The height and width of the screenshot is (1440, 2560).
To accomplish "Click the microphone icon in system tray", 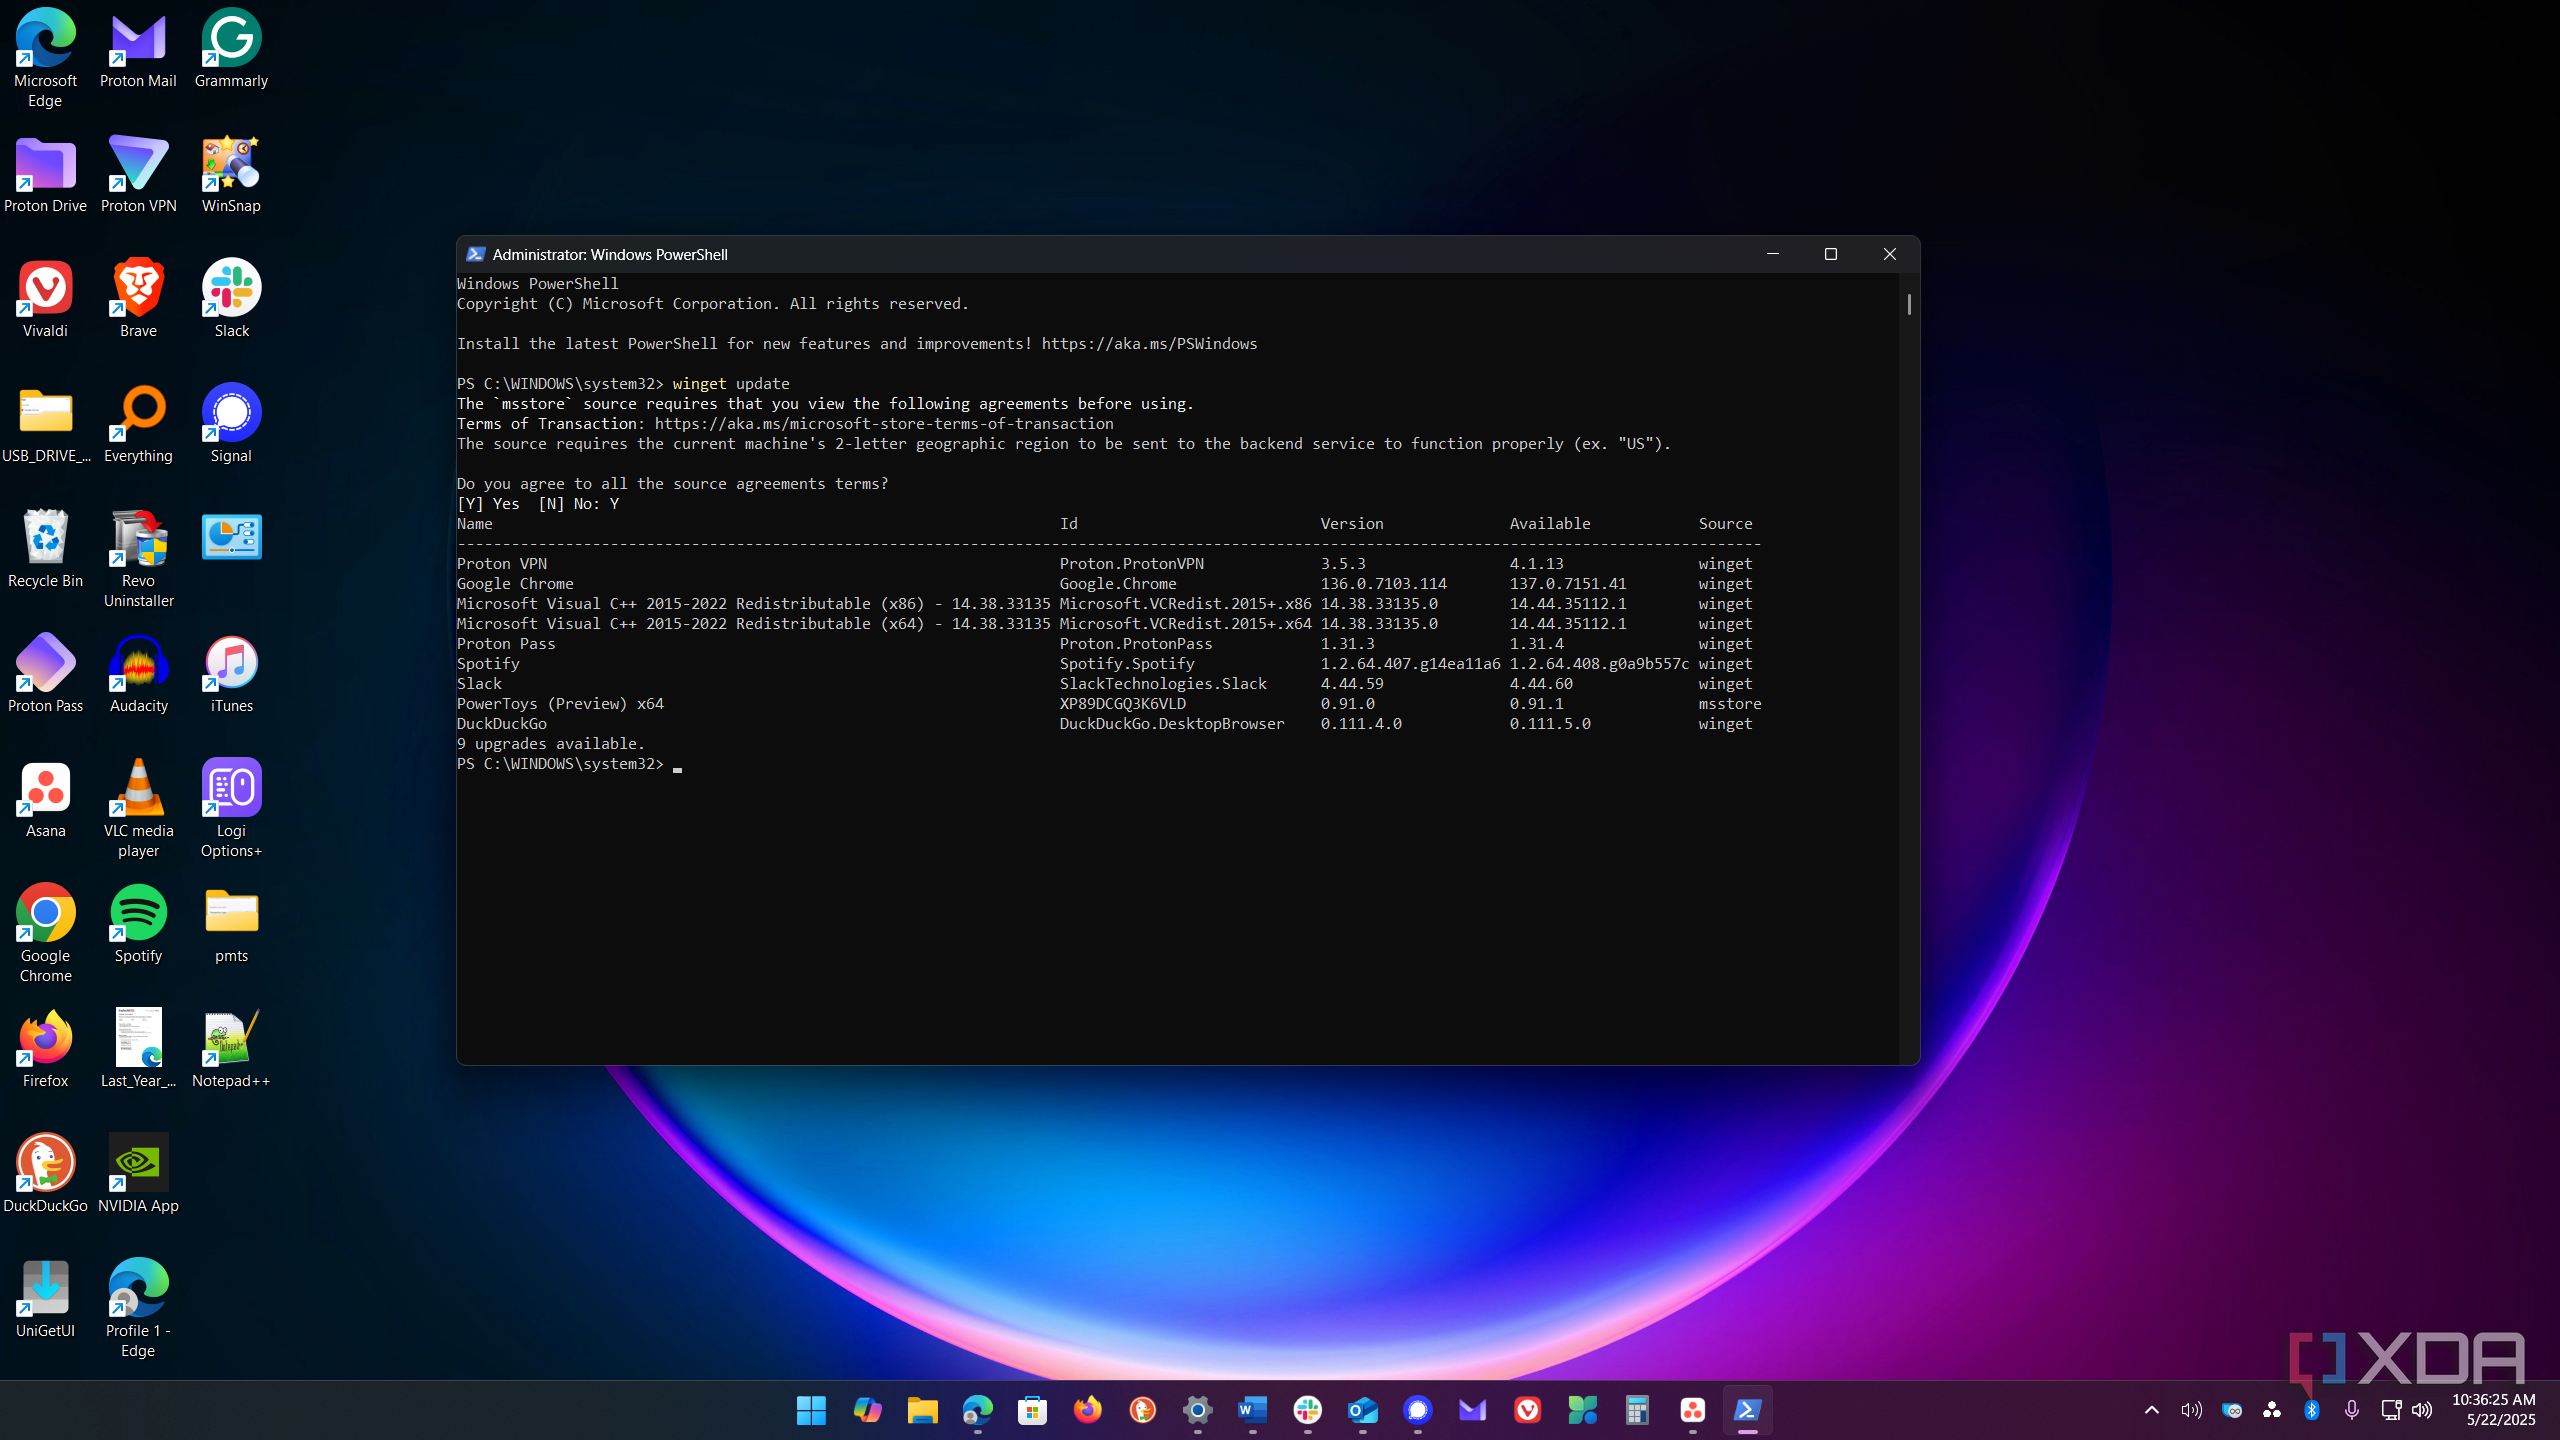I will click(2352, 1410).
